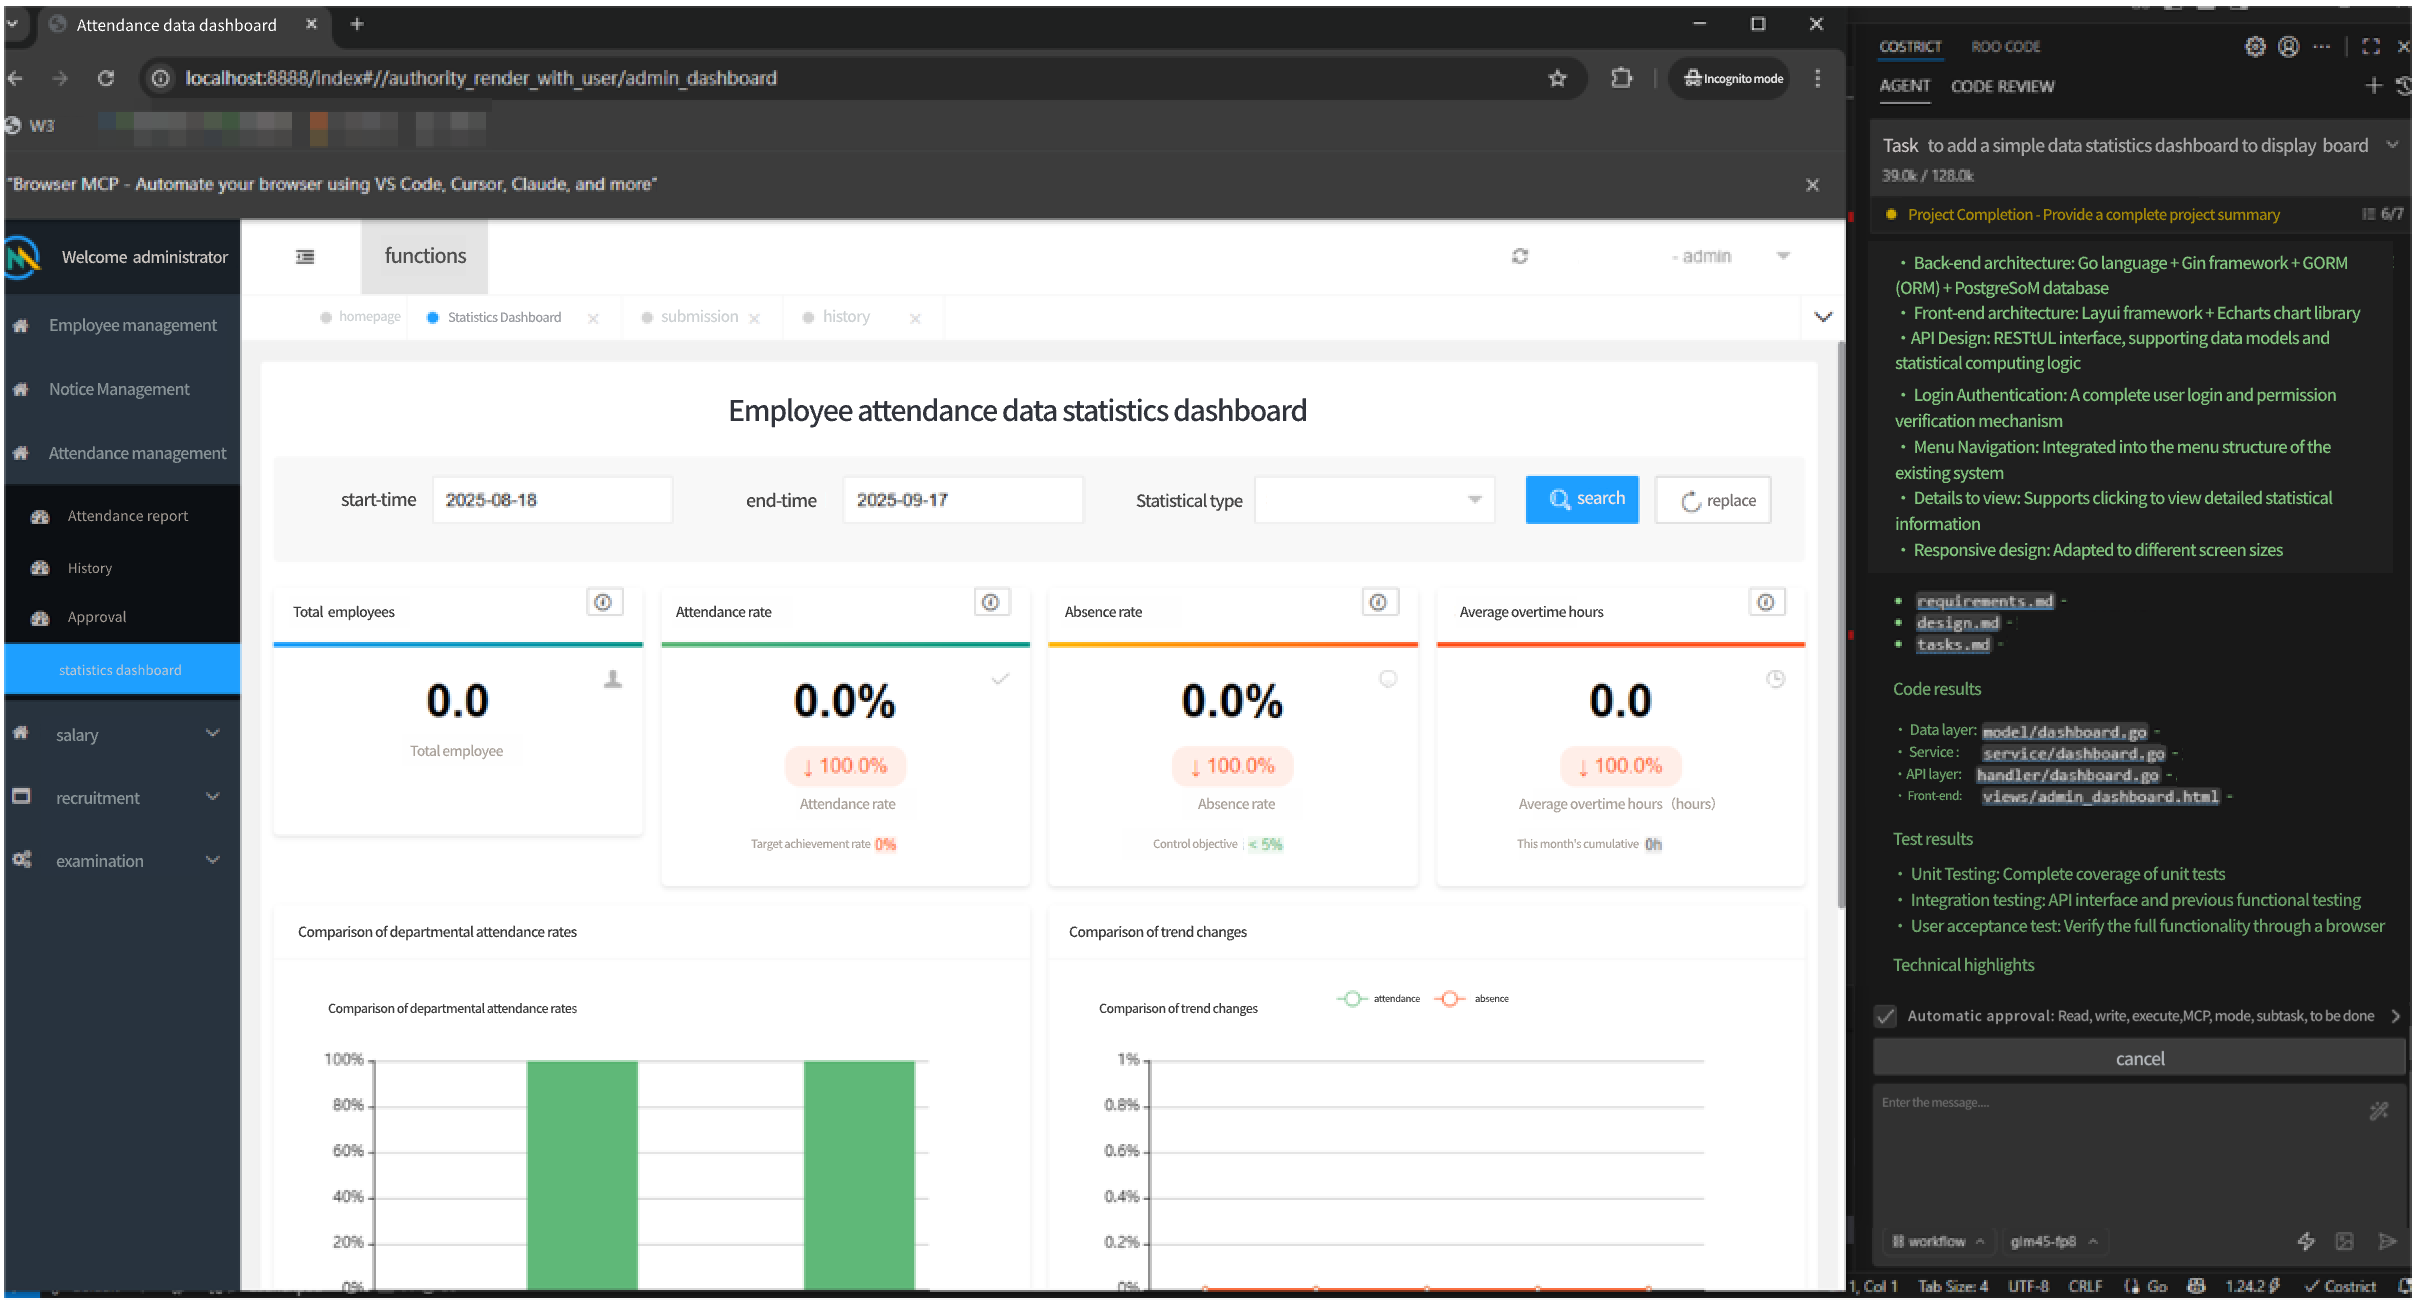2418x1300 pixels.
Task: Open Costrict settings gear icon
Action: [x=2254, y=46]
